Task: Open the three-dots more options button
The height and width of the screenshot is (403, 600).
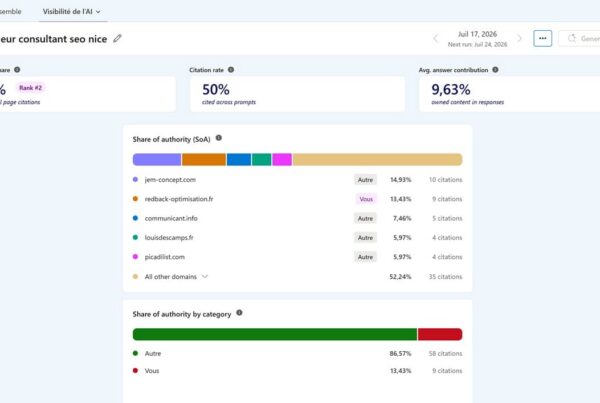Action: point(543,38)
